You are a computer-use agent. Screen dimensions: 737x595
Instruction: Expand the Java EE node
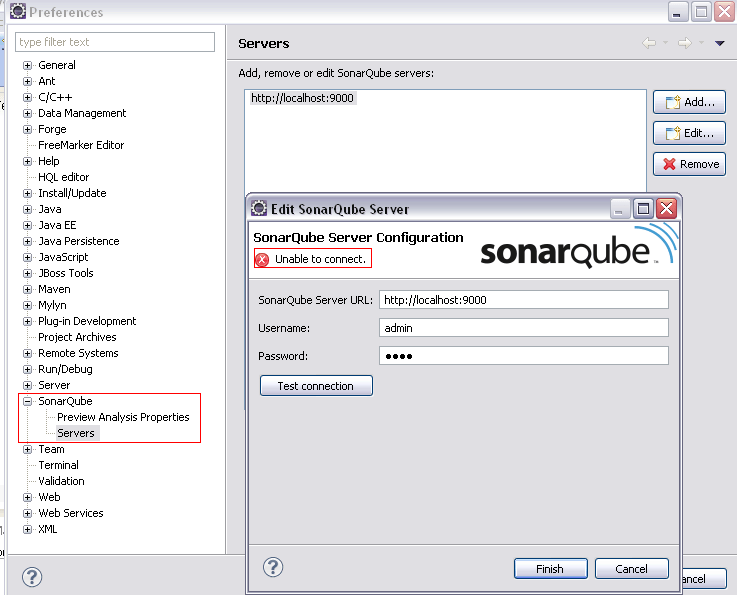point(27,225)
